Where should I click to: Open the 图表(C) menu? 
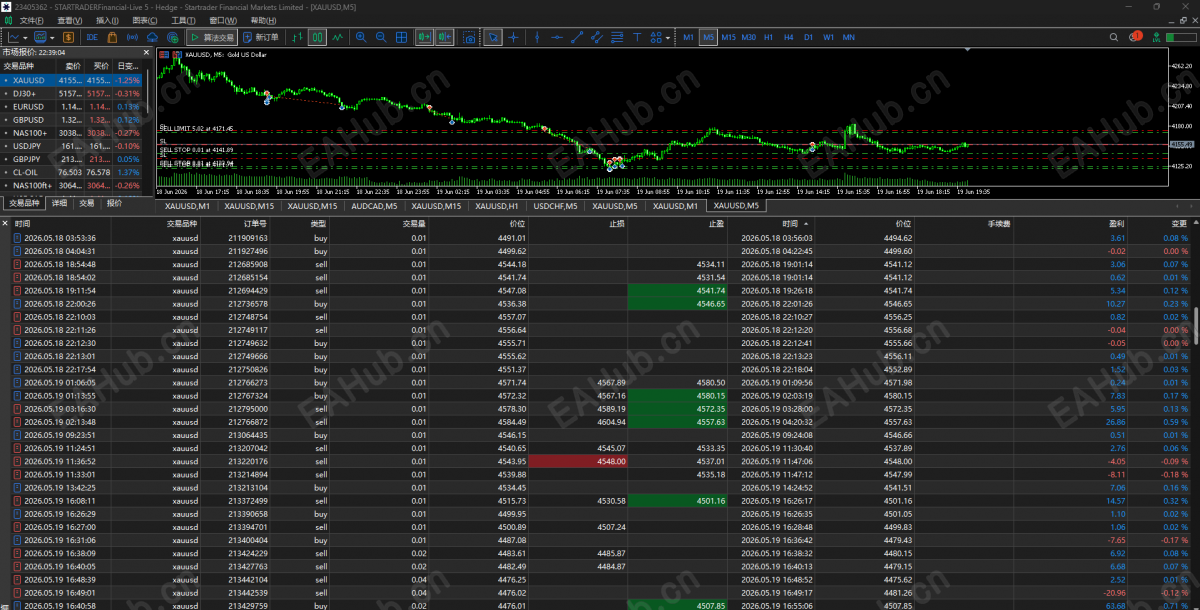click(145, 20)
